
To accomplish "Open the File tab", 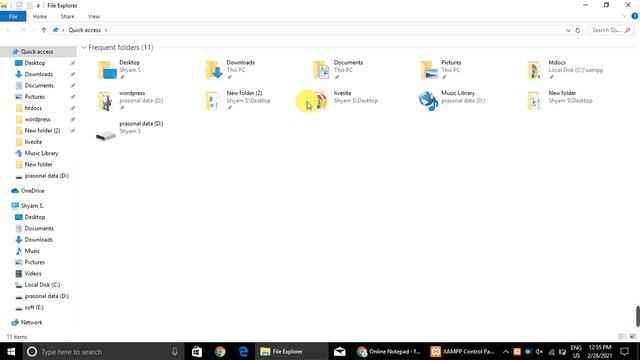I will 13,16.
